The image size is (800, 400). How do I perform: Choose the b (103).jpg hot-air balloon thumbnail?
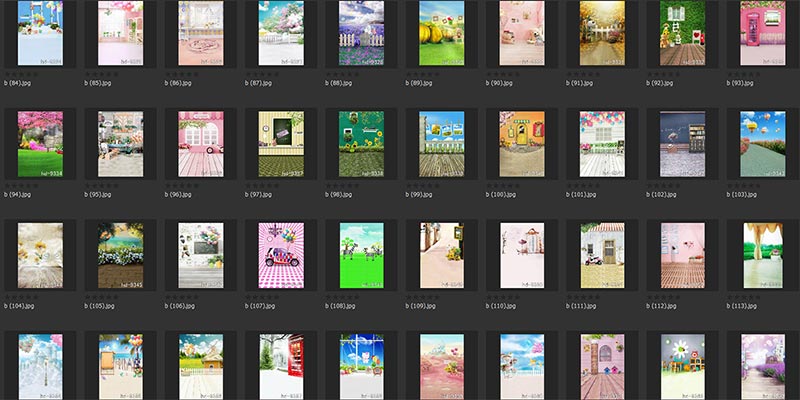(x=763, y=144)
